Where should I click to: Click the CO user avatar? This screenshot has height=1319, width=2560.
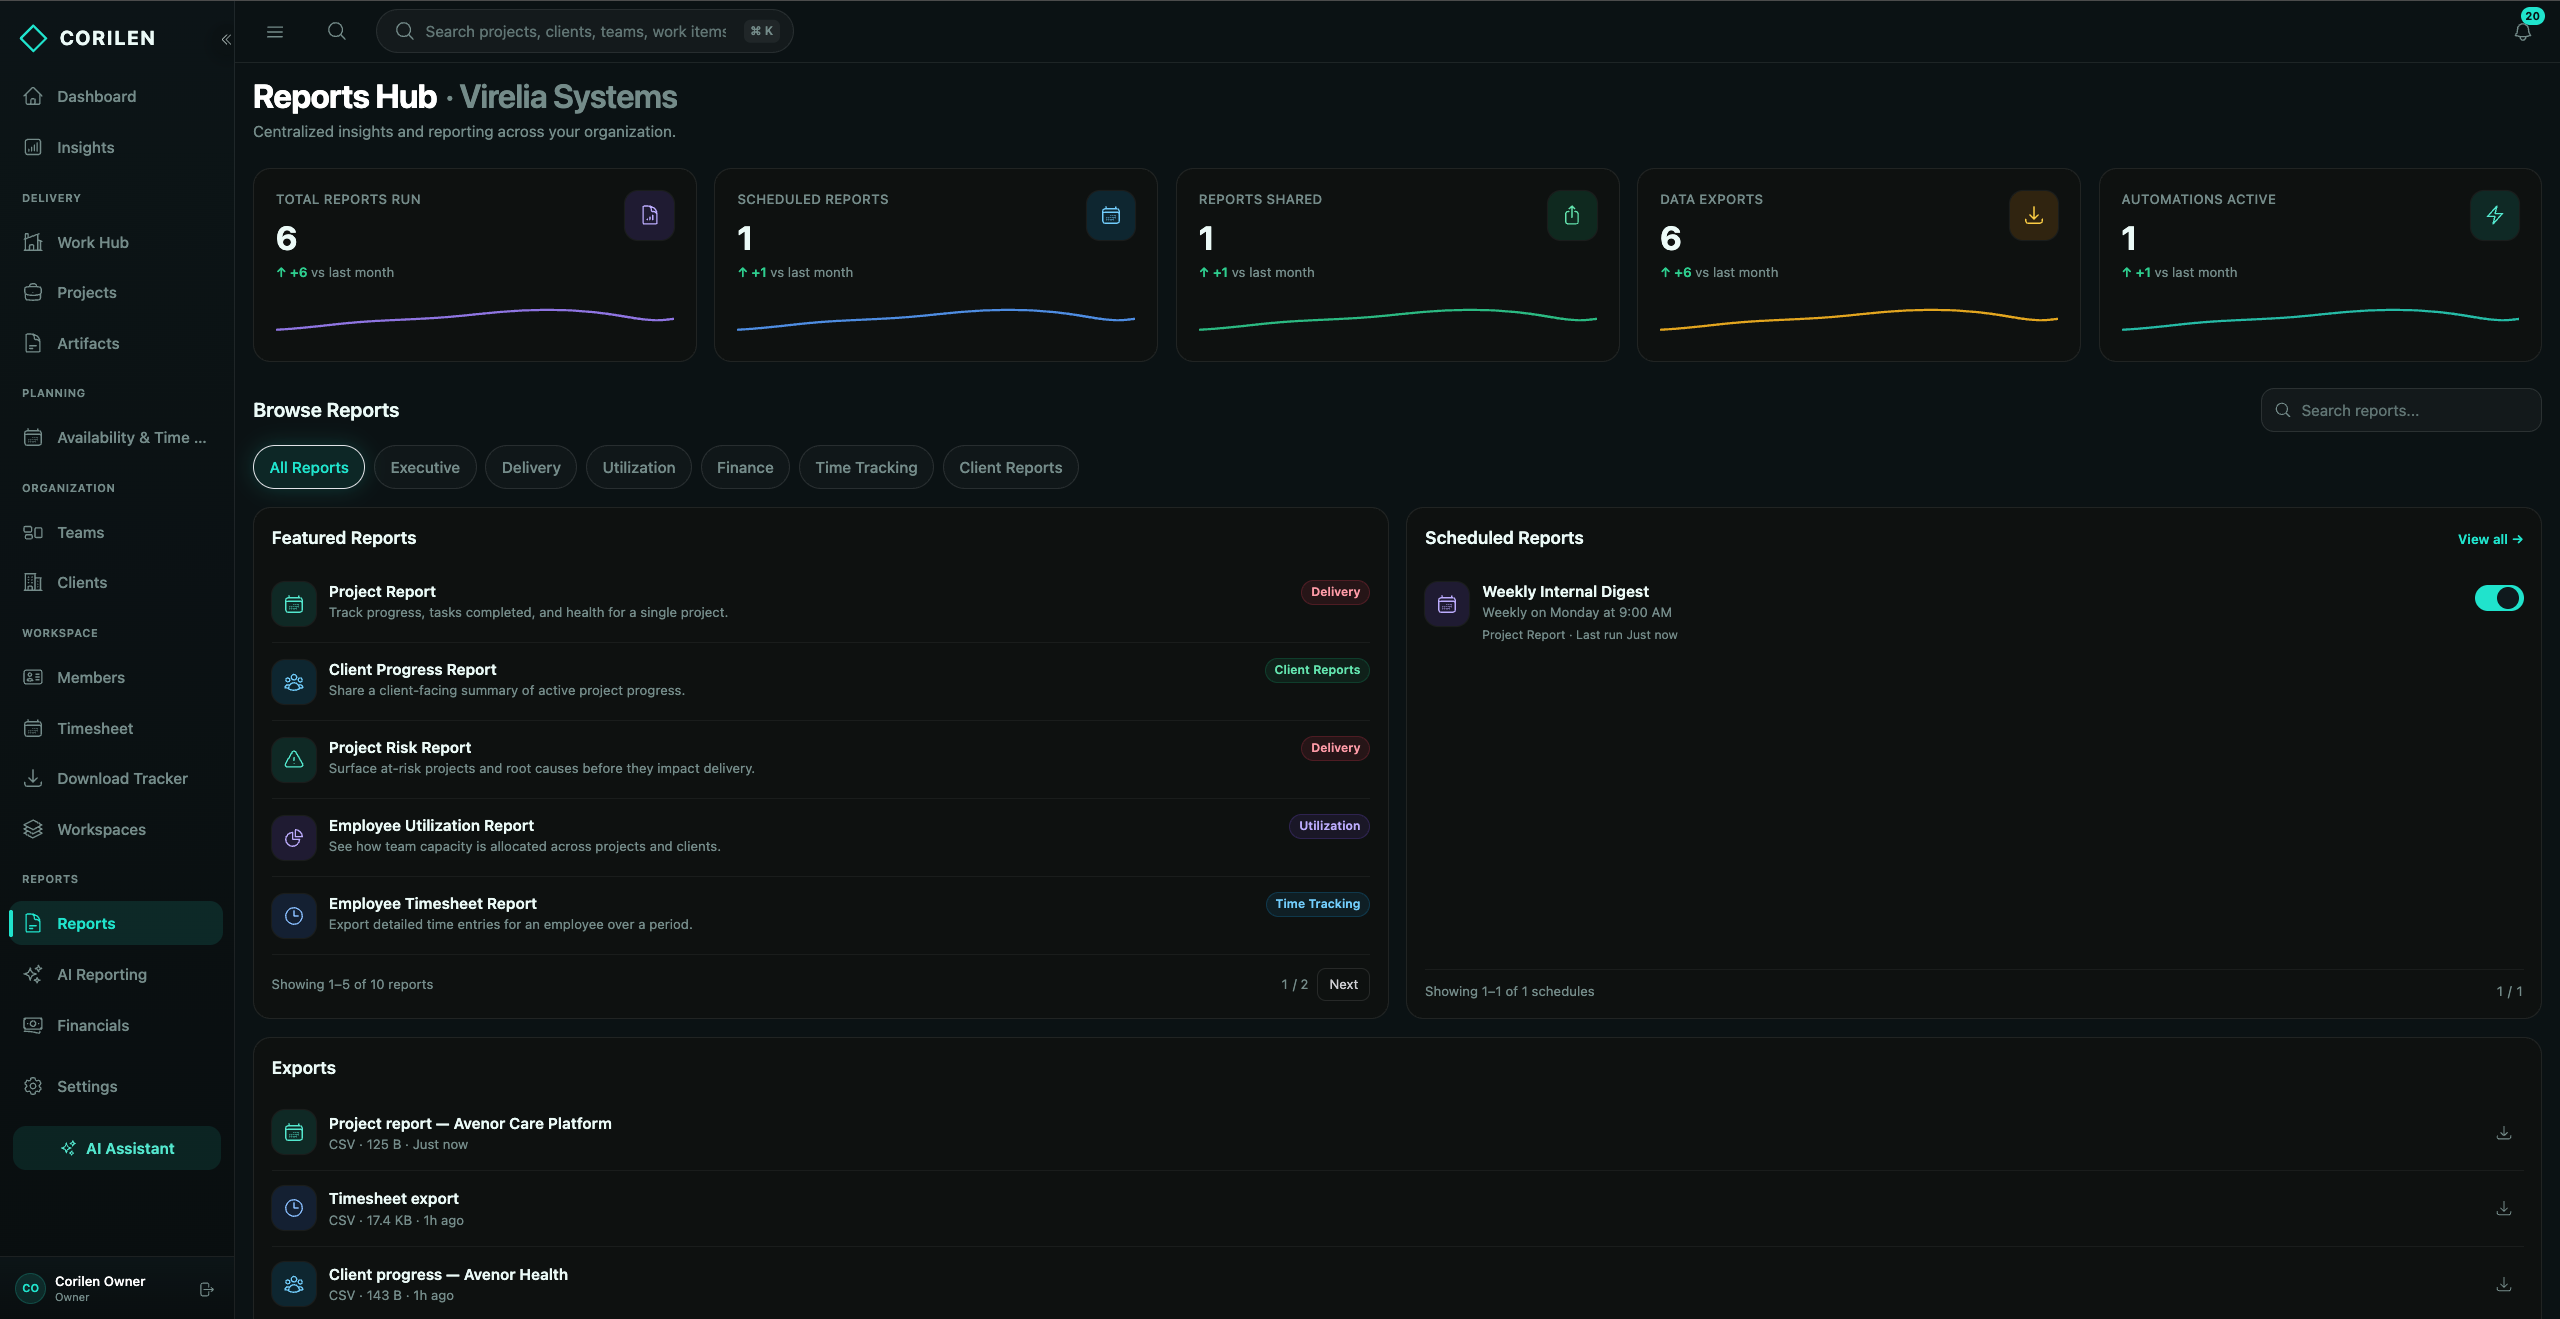tap(31, 1288)
